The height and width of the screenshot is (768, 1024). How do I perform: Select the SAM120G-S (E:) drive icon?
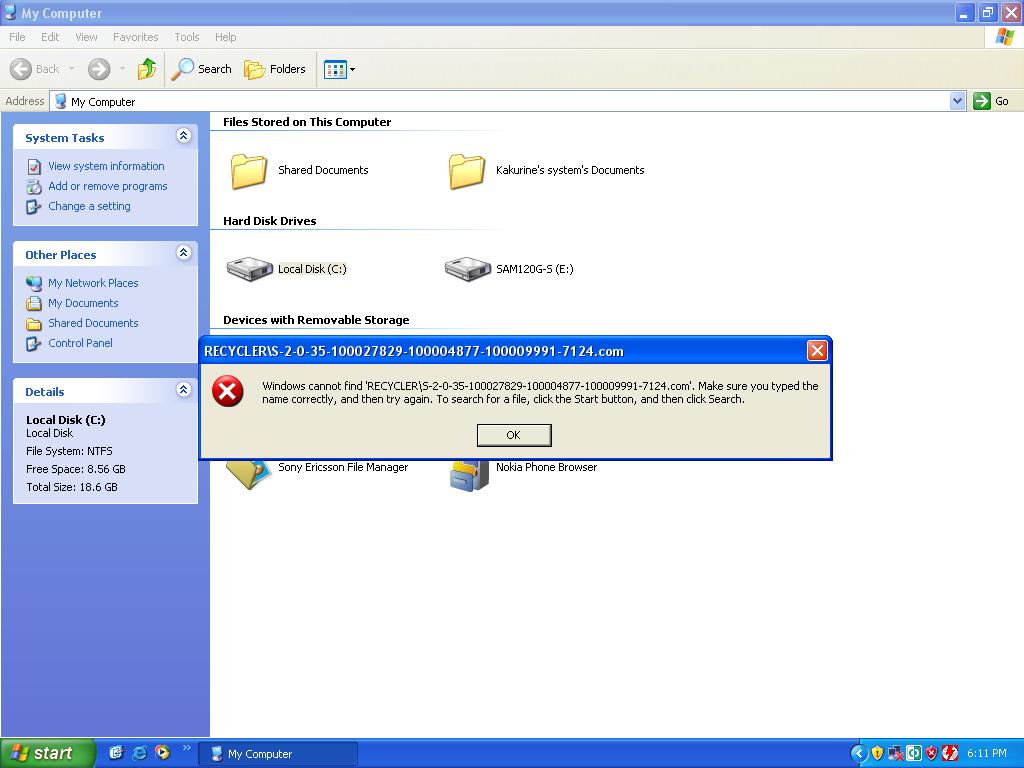pyautogui.click(x=468, y=268)
